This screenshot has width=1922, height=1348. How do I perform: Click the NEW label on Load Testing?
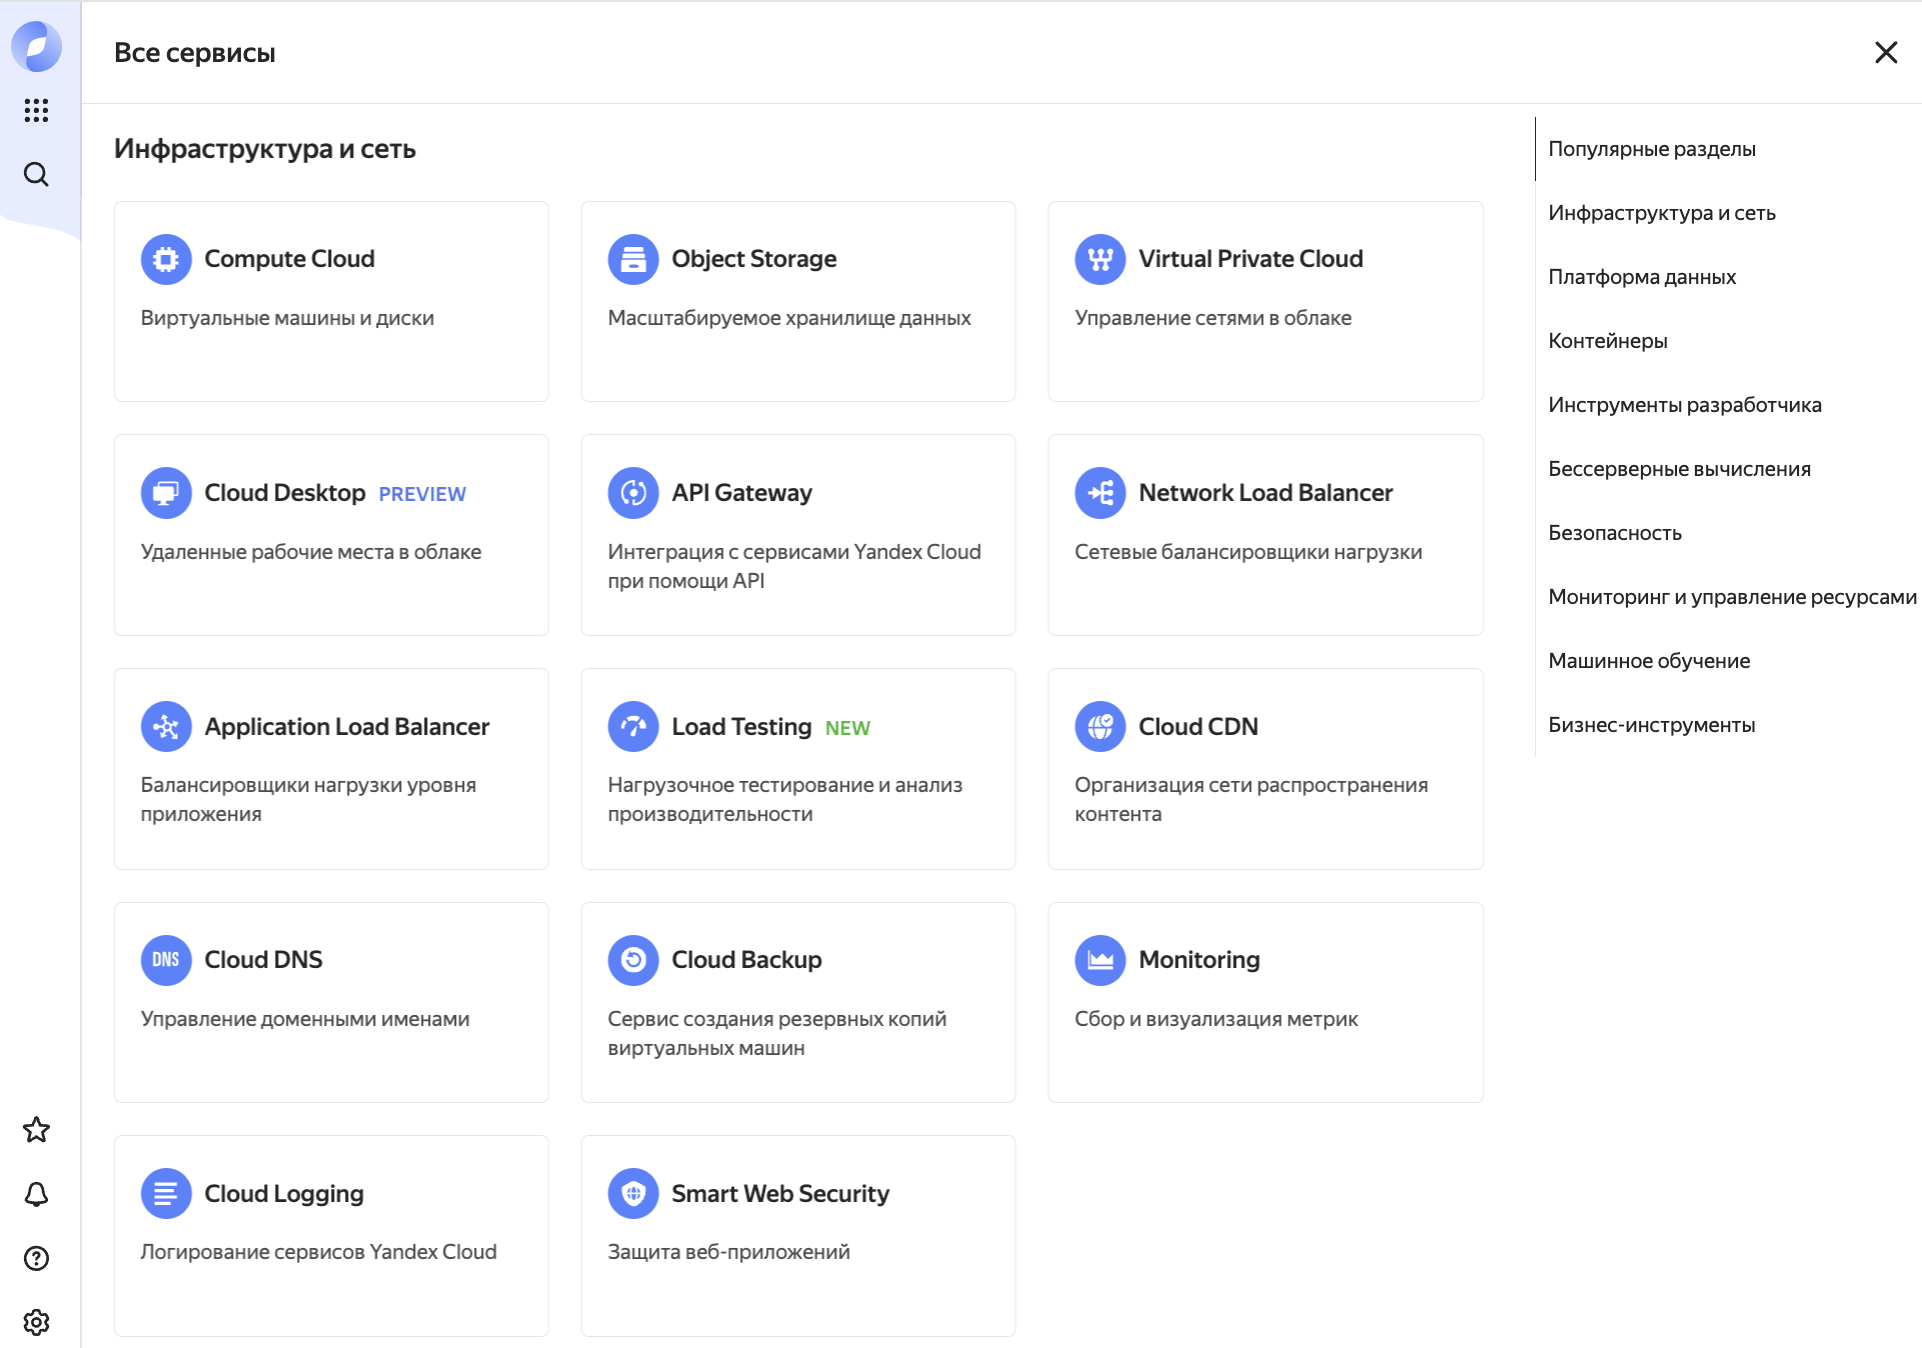point(847,728)
